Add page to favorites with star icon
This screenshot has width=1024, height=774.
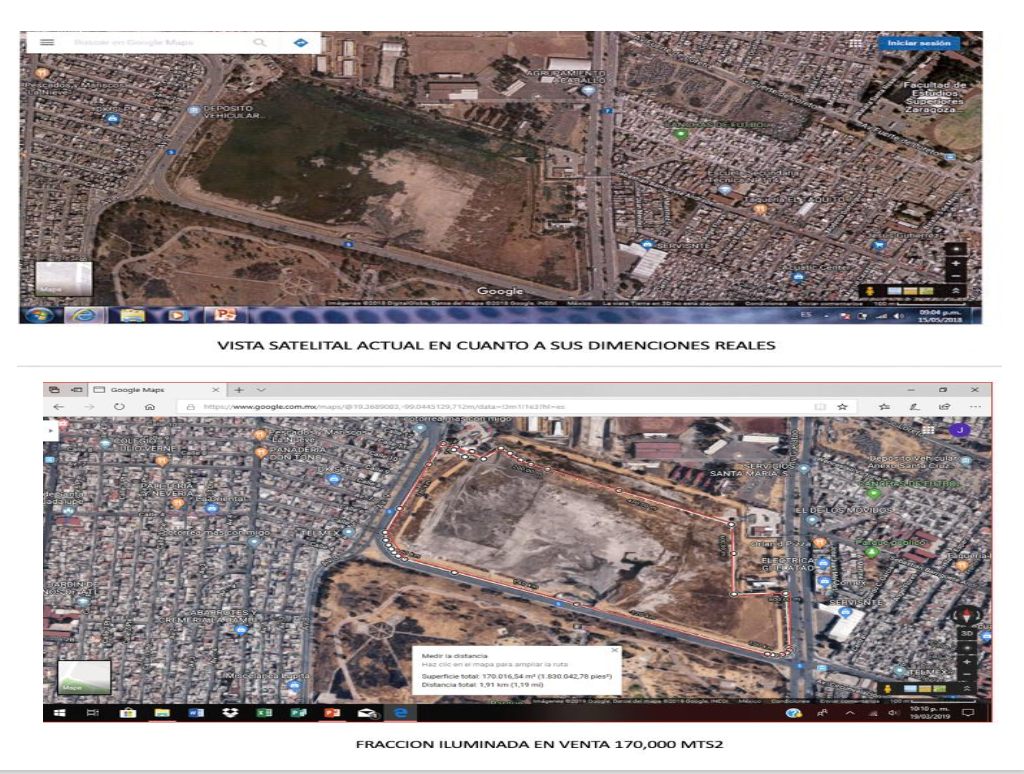tap(842, 407)
